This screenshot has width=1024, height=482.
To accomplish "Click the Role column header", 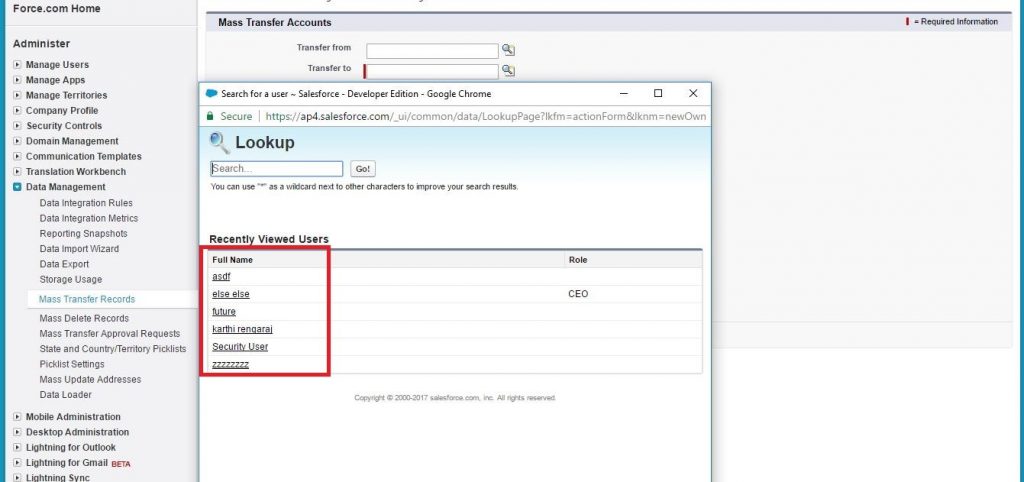I will click(578, 260).
